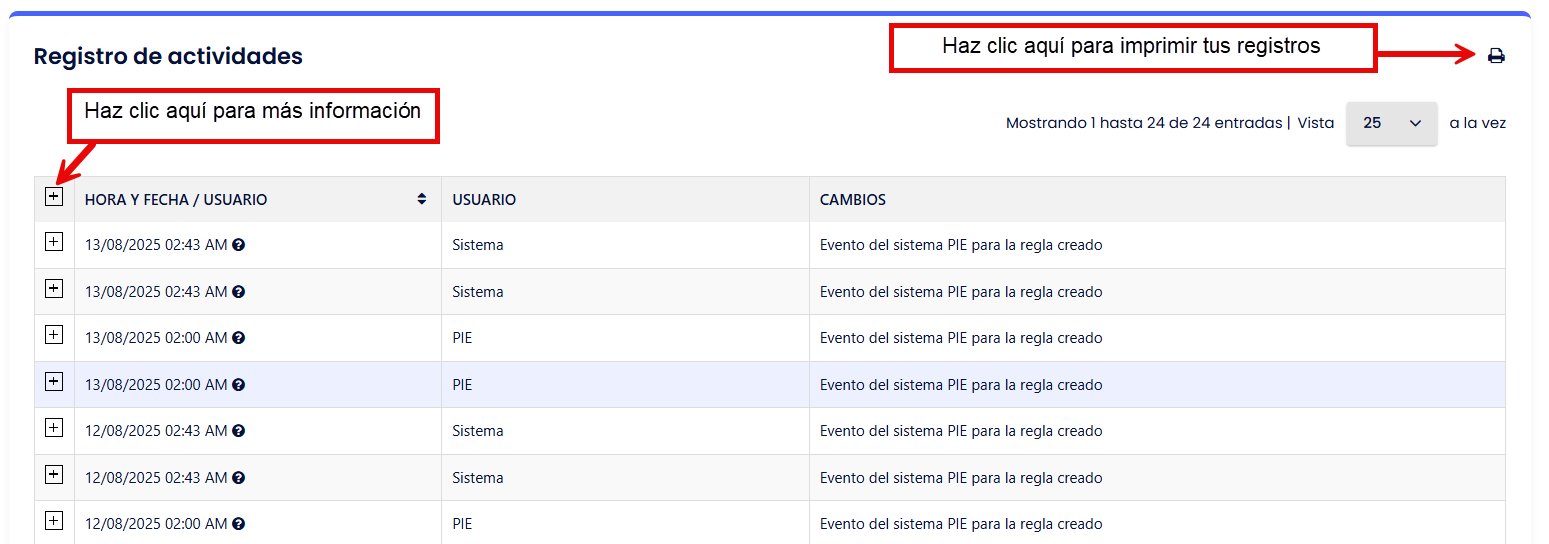Screen dimensions: 1549x544
Task: Click help icon in the third table row
Action: point(239,338)
